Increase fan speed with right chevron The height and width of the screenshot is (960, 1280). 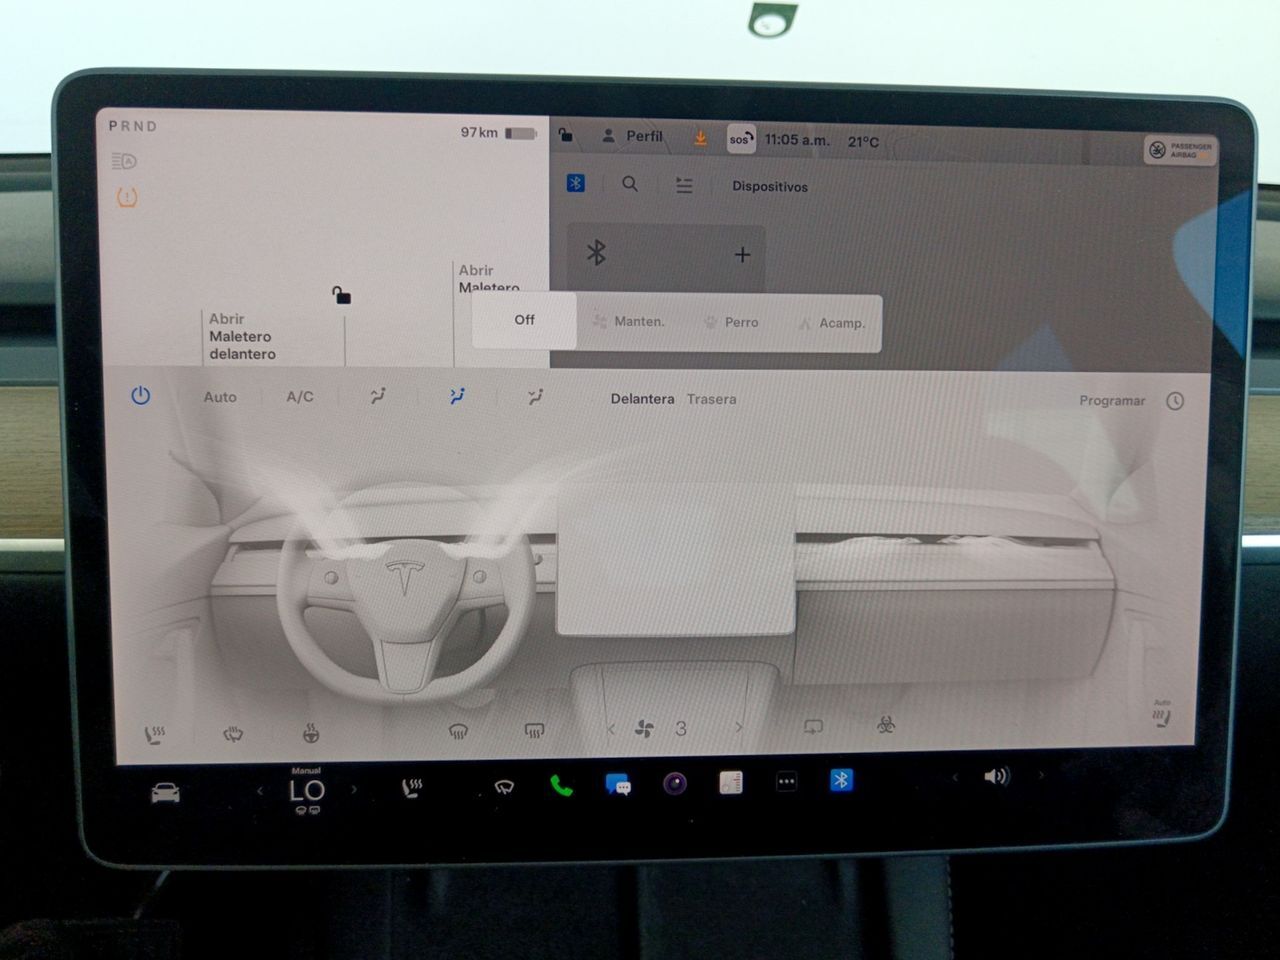tap(739, 728)
